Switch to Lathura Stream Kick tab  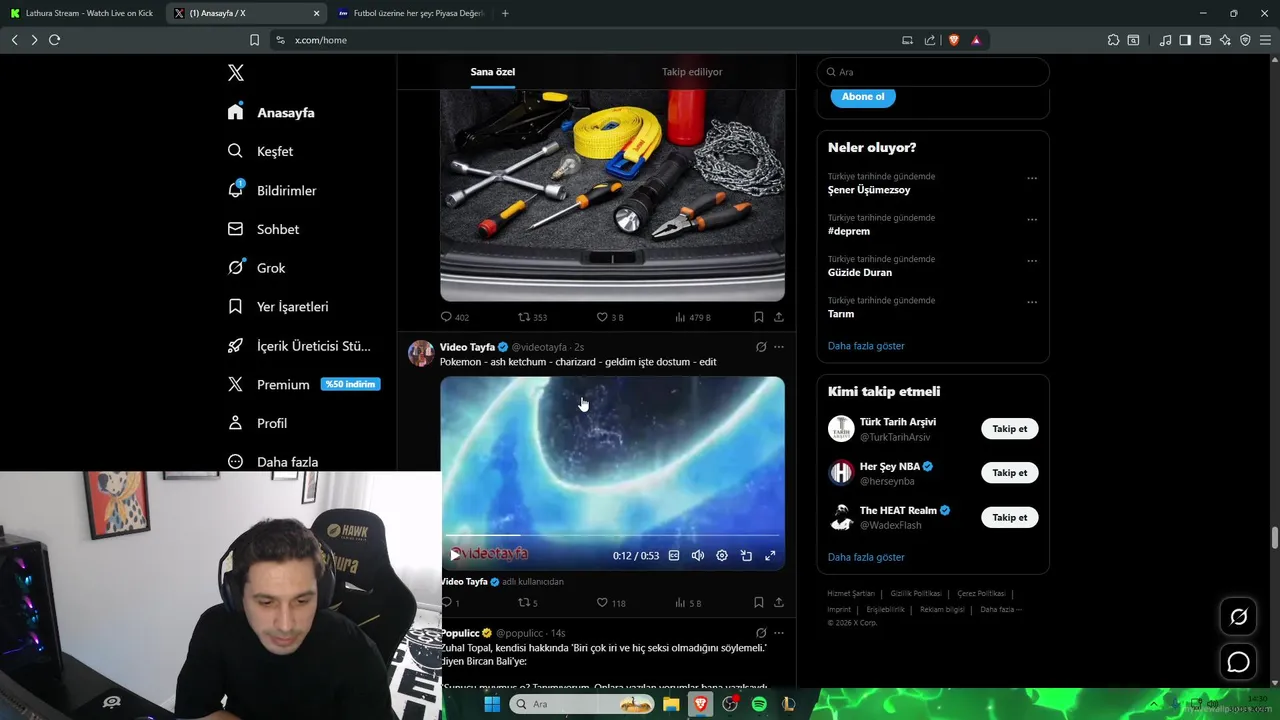coord(82,13)
